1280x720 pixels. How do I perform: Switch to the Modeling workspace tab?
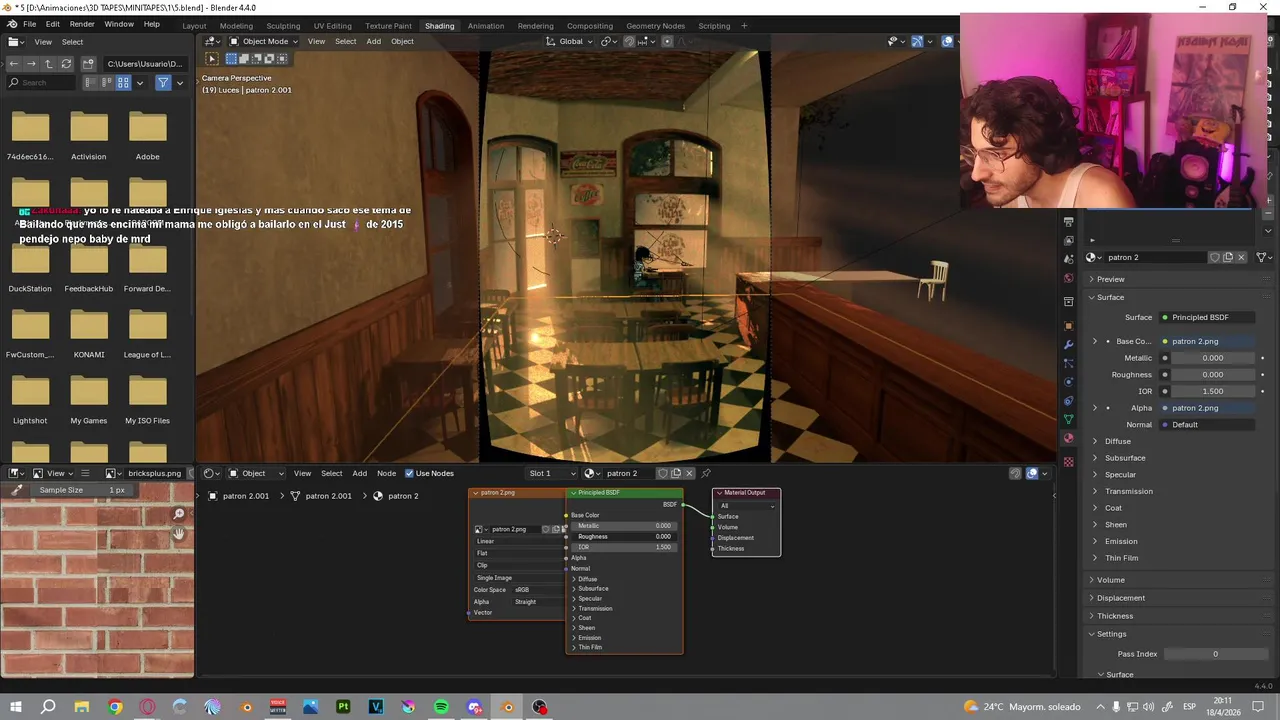(x=236, y=25)
